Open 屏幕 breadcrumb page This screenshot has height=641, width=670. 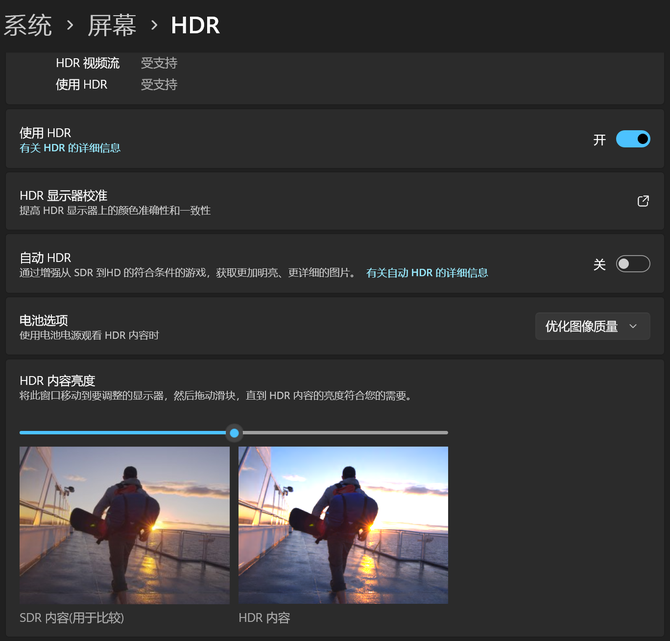[112, 25]
